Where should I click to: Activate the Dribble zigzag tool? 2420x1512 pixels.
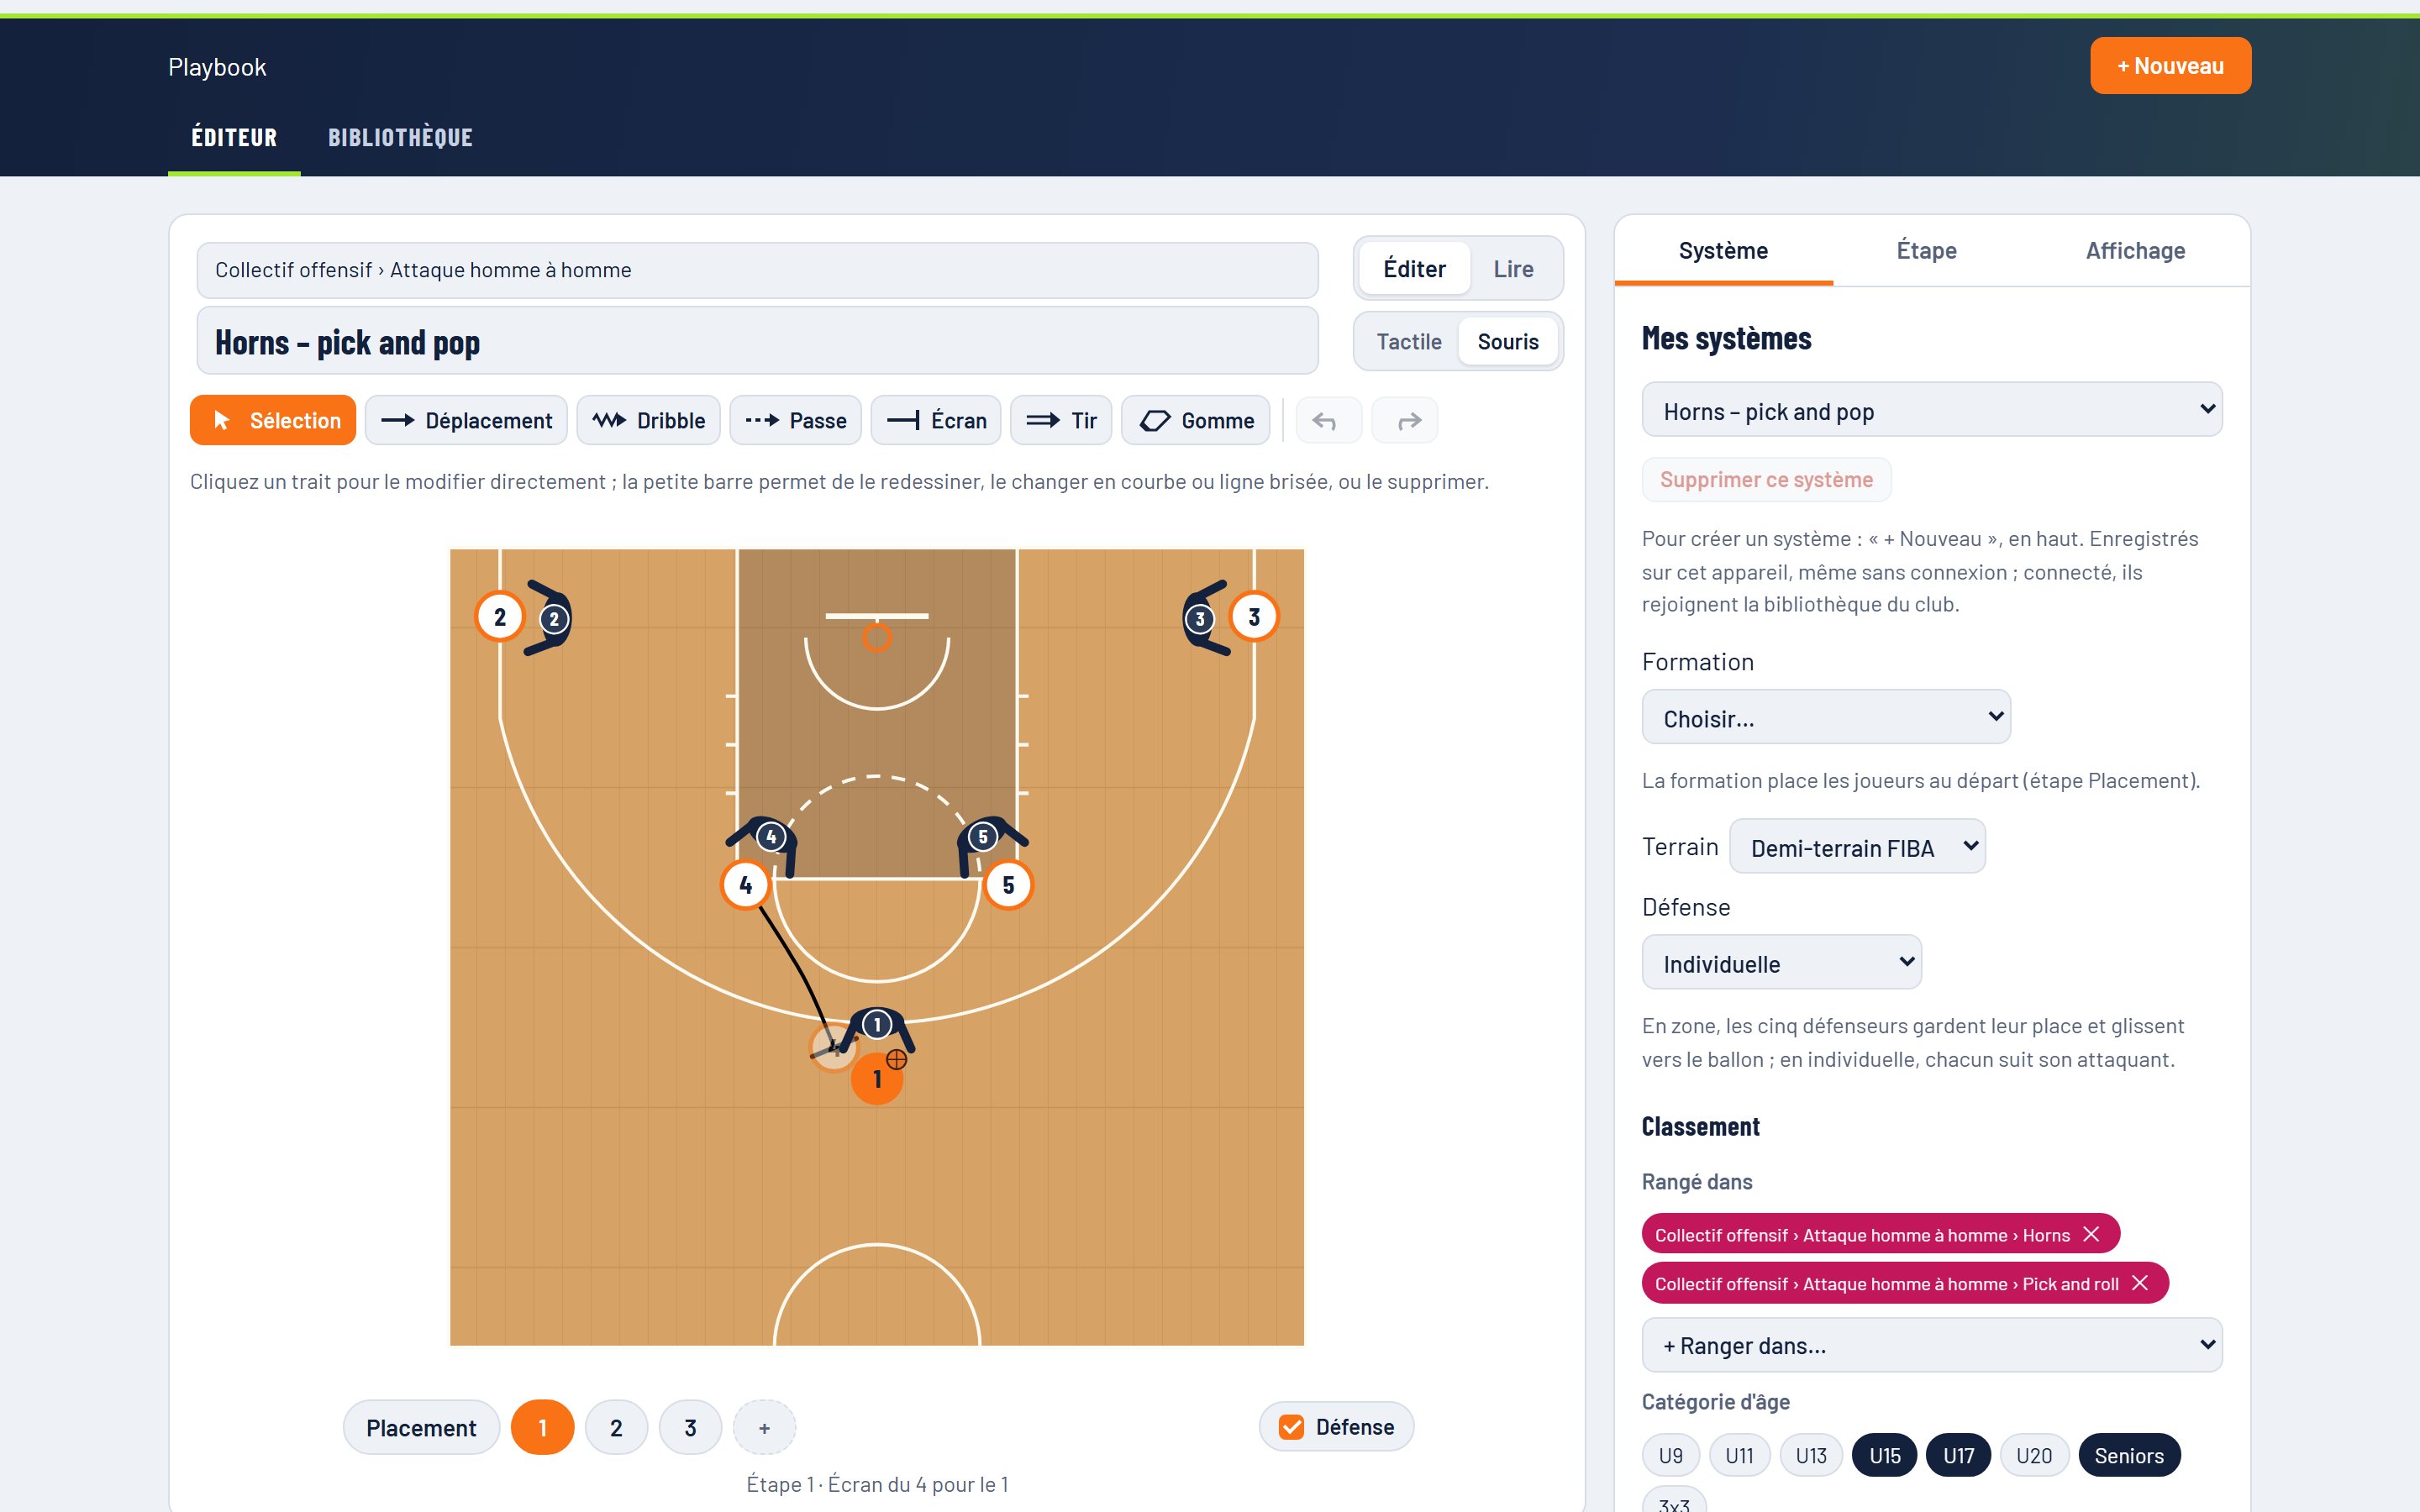click(x=648, y=420)
